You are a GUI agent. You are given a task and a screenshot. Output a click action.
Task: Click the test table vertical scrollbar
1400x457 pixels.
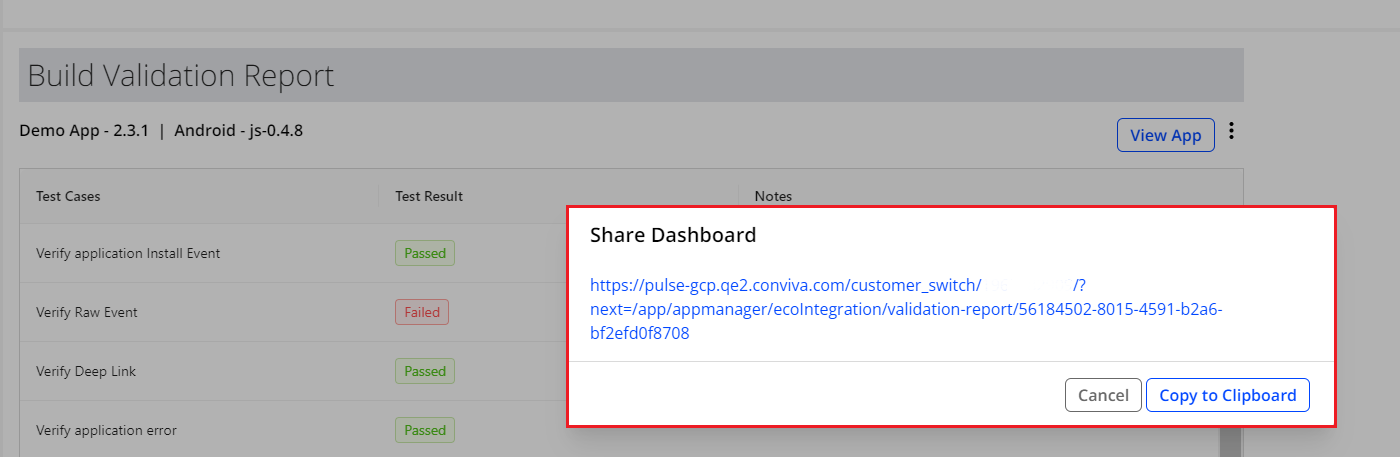(1229, 440)
